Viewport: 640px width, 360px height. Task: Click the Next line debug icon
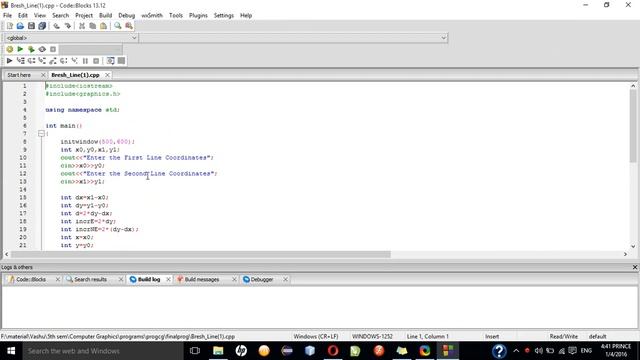pos(31,61)
